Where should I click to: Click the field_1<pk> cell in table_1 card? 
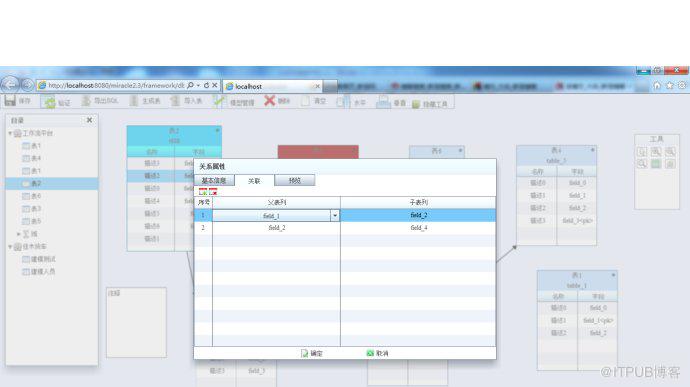(598, 321)
